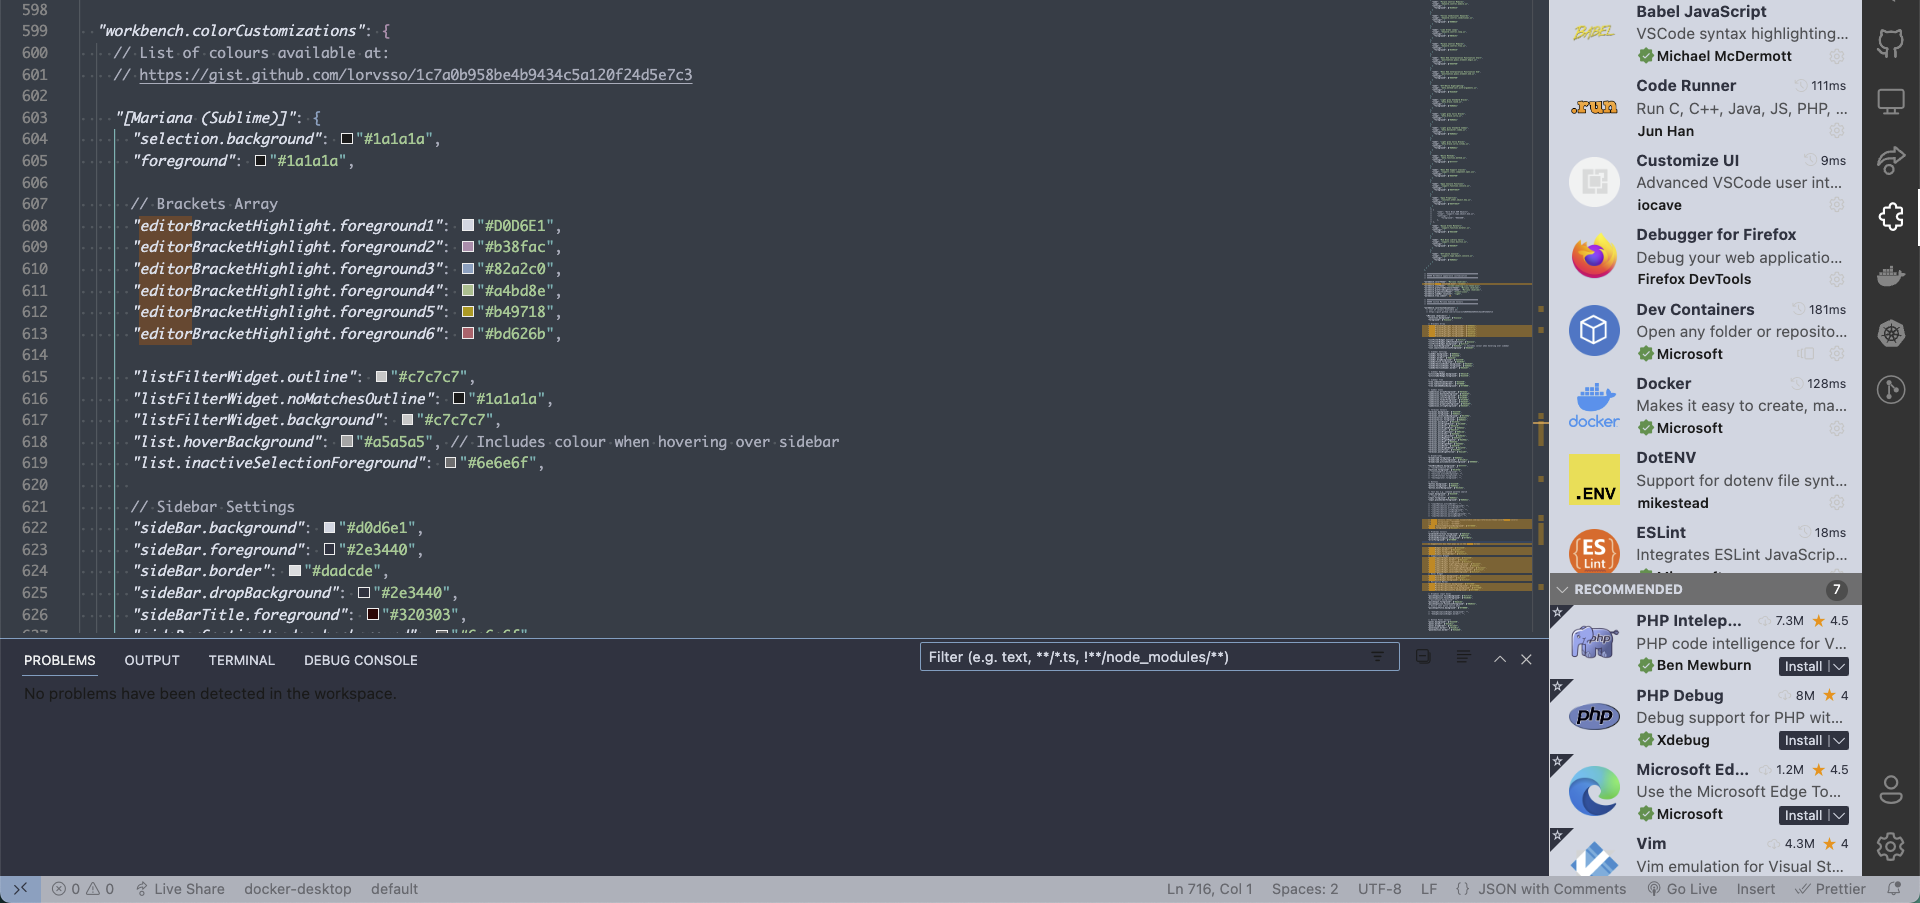1920x903 pixels.
Task: Open the Docker view in the activity bar
Action: pyautogui.click(x=1891, y=275)
